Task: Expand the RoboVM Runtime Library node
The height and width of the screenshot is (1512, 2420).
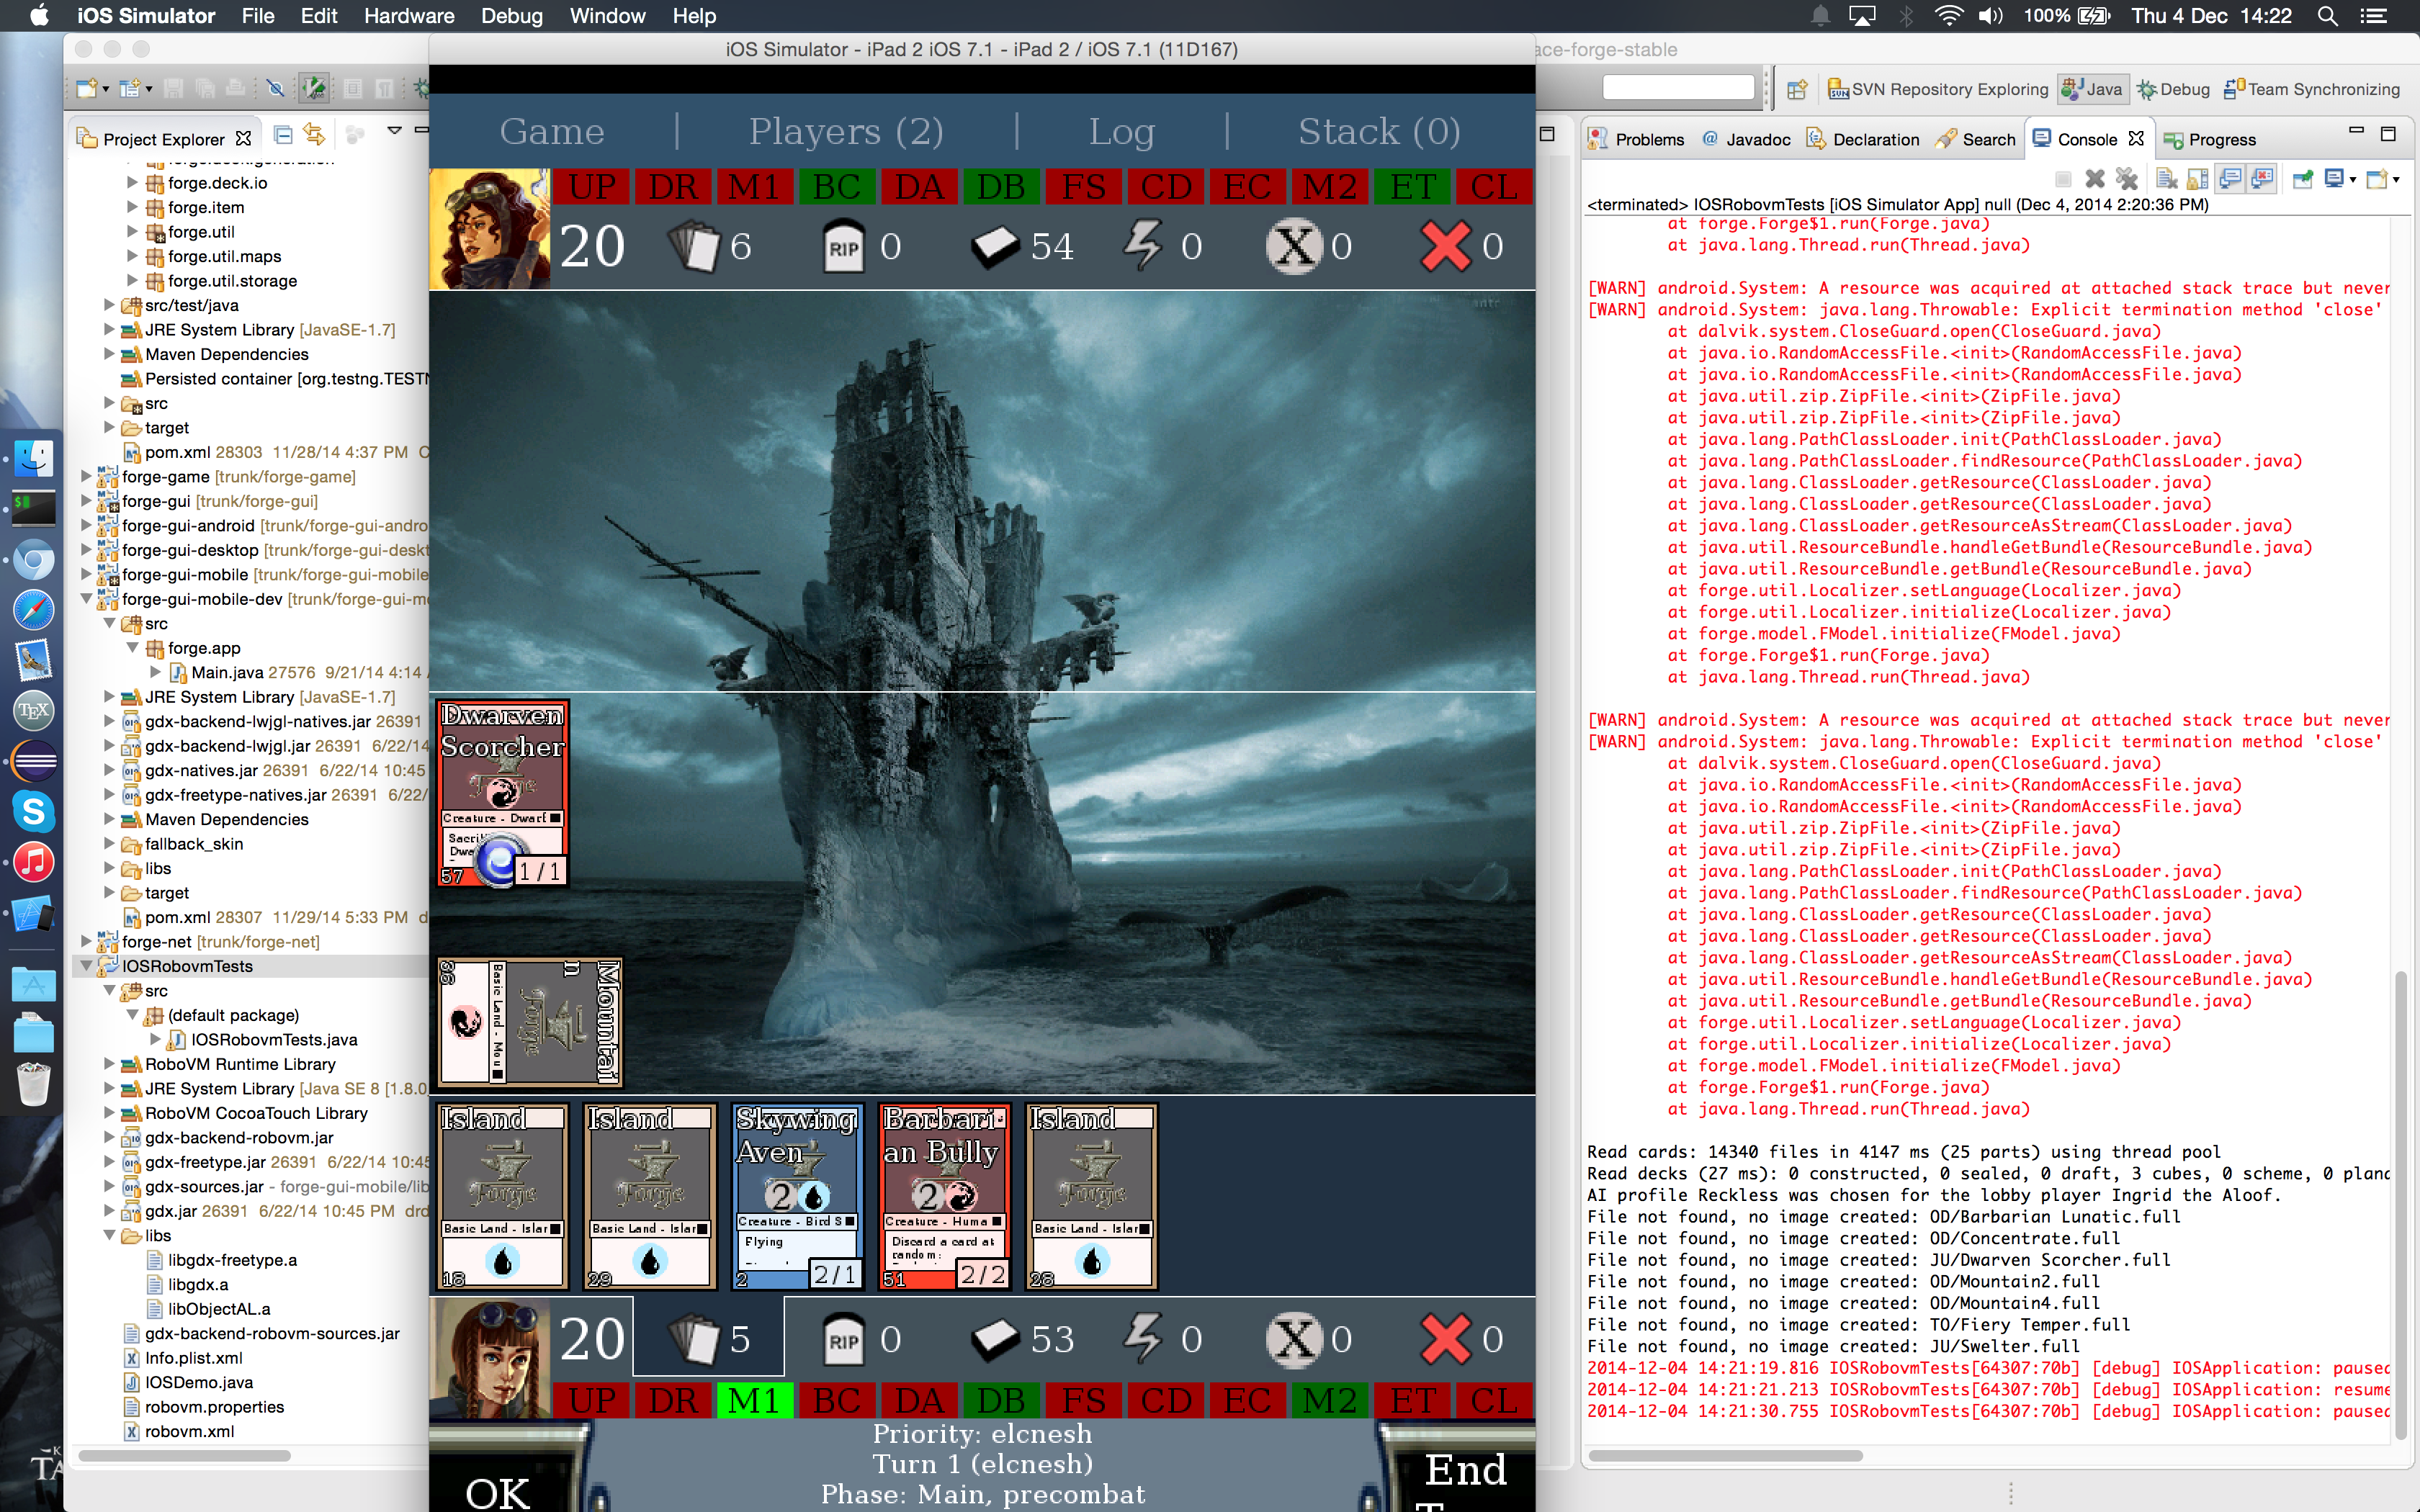Action: [109, 1064]
